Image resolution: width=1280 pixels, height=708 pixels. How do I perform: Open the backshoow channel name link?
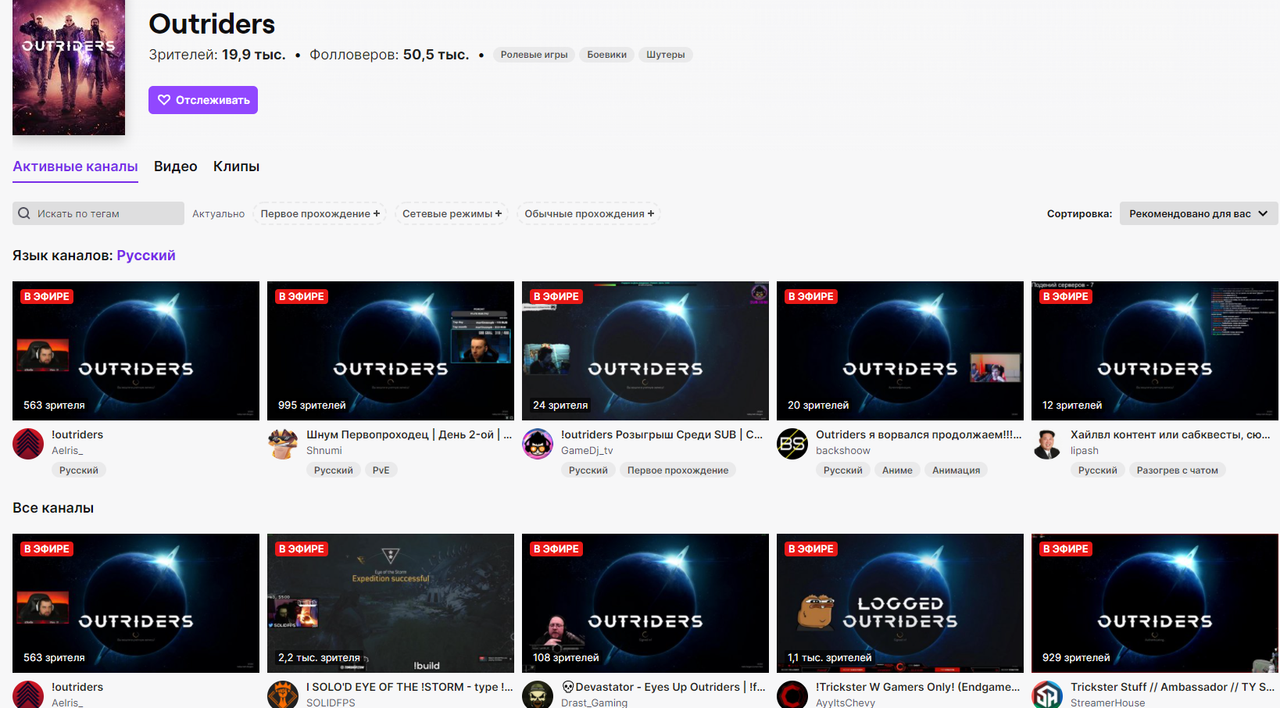pyautogui.click(x=843, y=451)
